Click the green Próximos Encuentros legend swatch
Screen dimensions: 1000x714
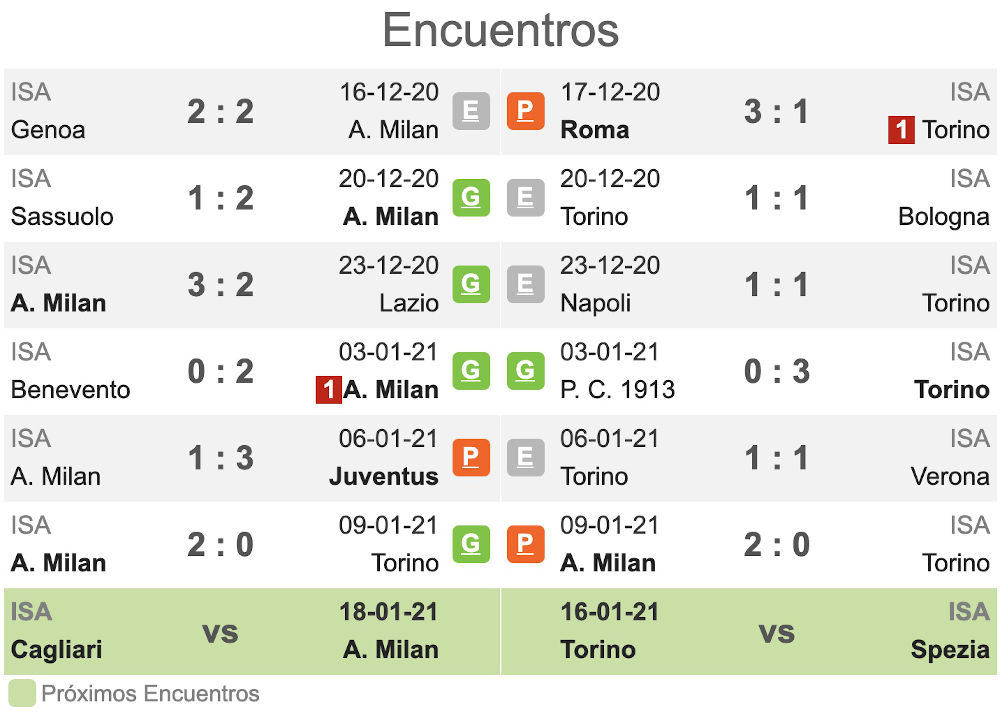click(22, 694)
